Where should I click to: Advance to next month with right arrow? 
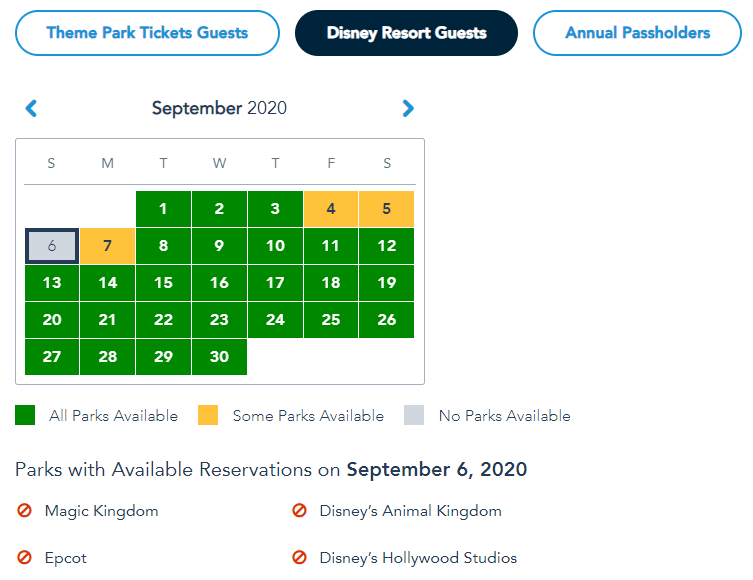[x=408, y=108]
